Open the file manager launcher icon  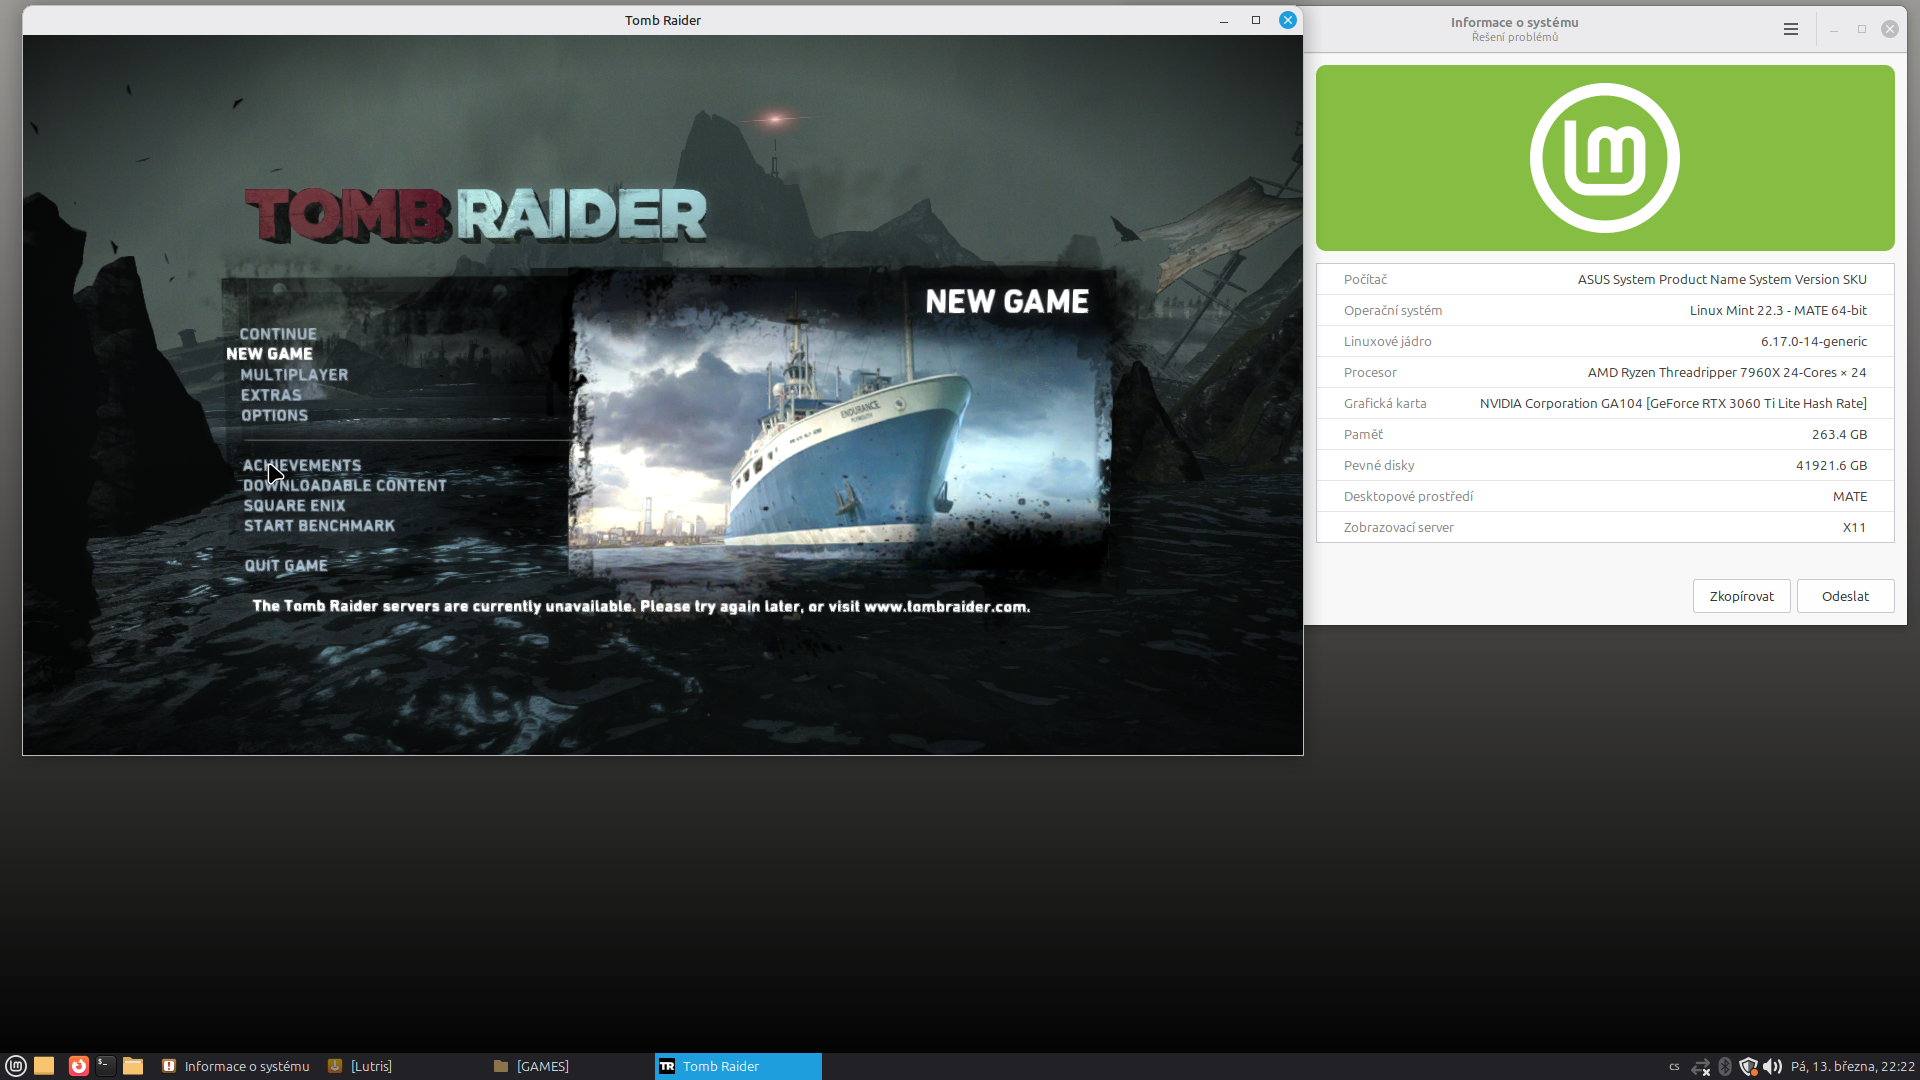(133, 1066)
